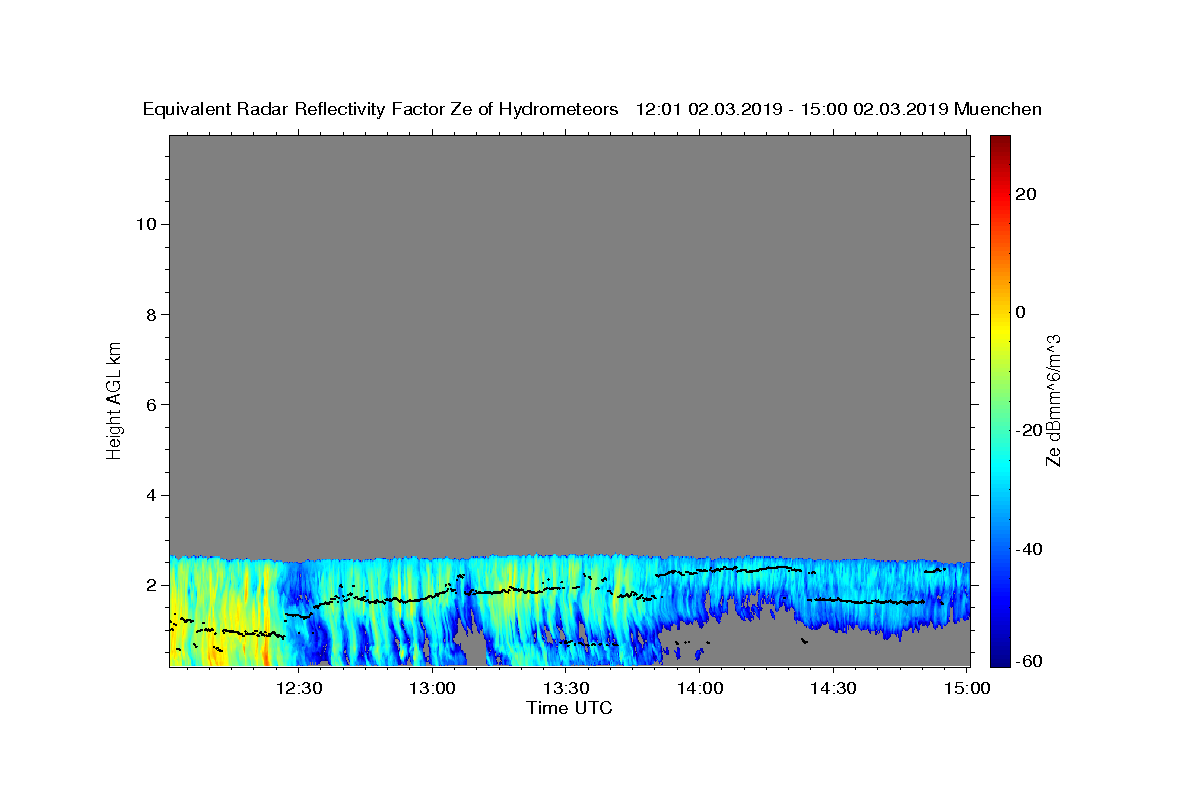The width and height of the screenshot is (1200, 800).
Task: Click the station name "Muenchen"
Action: coord(998,110)
